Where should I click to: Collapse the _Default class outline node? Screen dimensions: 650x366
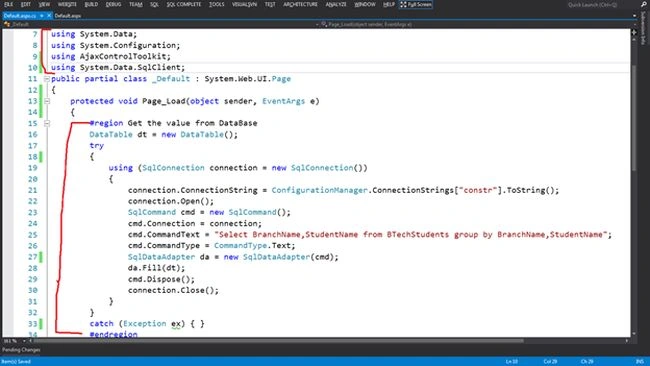click(x=47, y=79)
